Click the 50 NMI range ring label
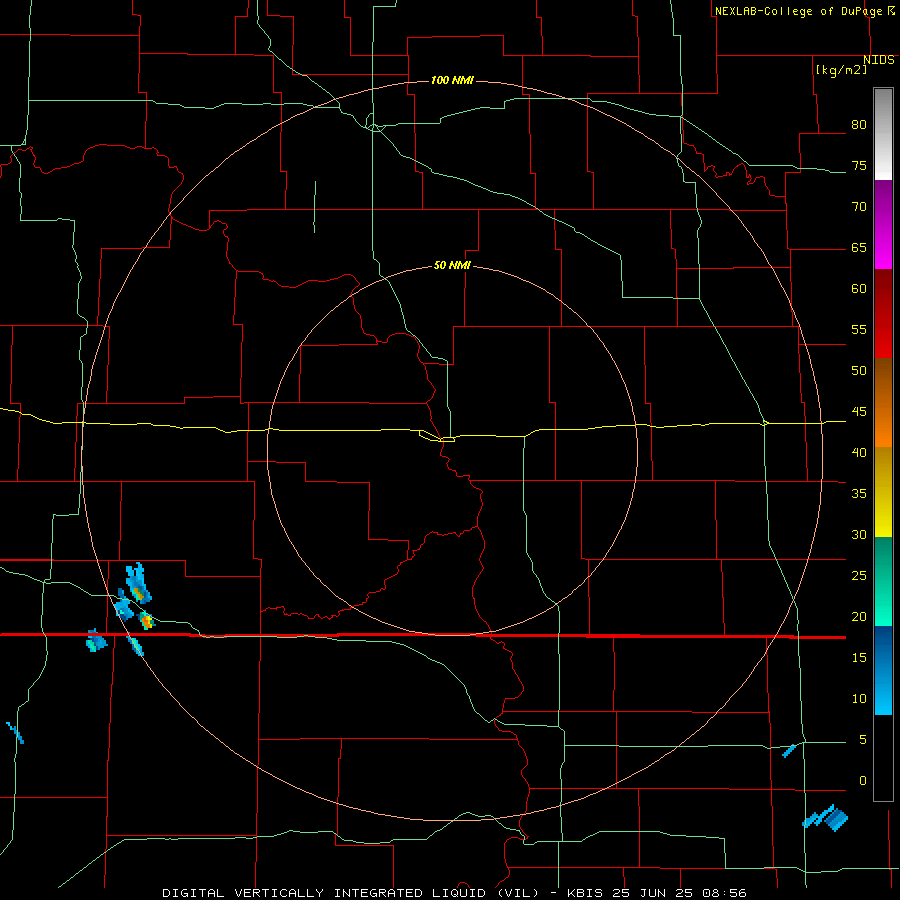Image resolution: width=900 pixels, height=900 pixels. (x=452, y=265)
